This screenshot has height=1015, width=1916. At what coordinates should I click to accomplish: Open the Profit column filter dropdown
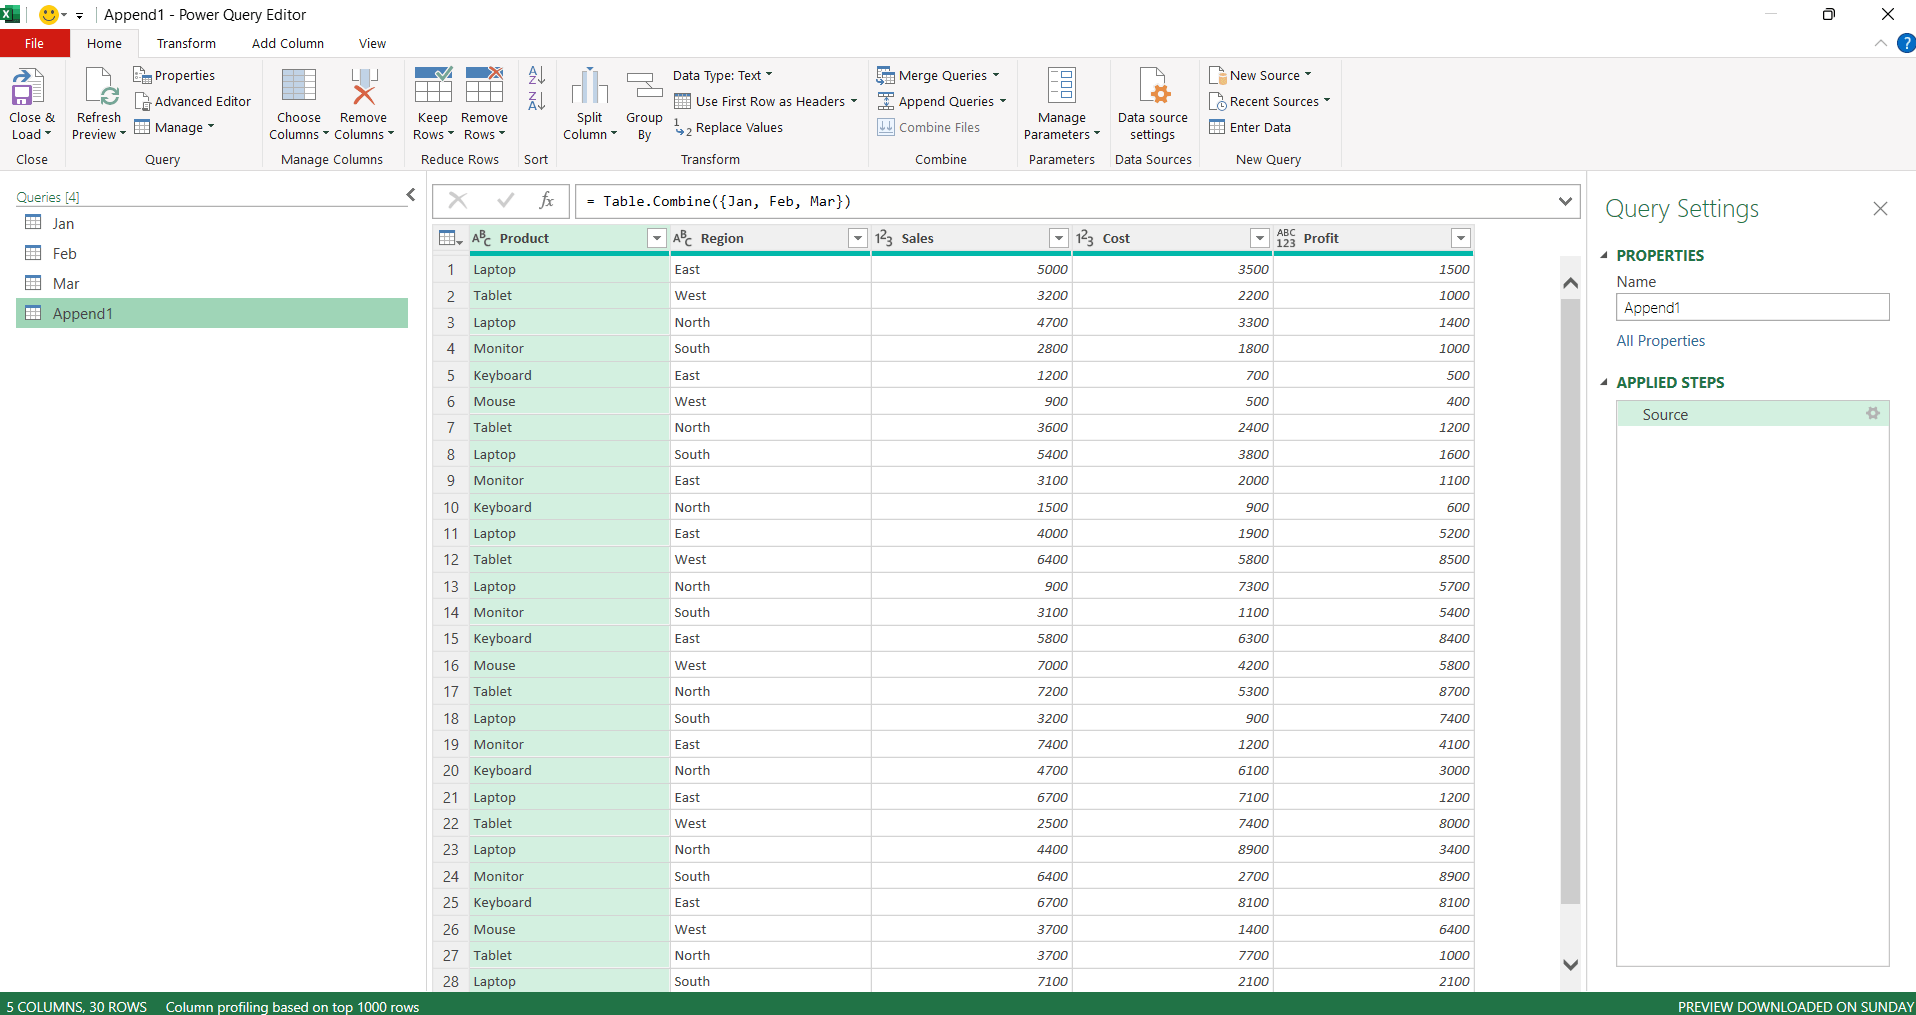[1461, 238]
